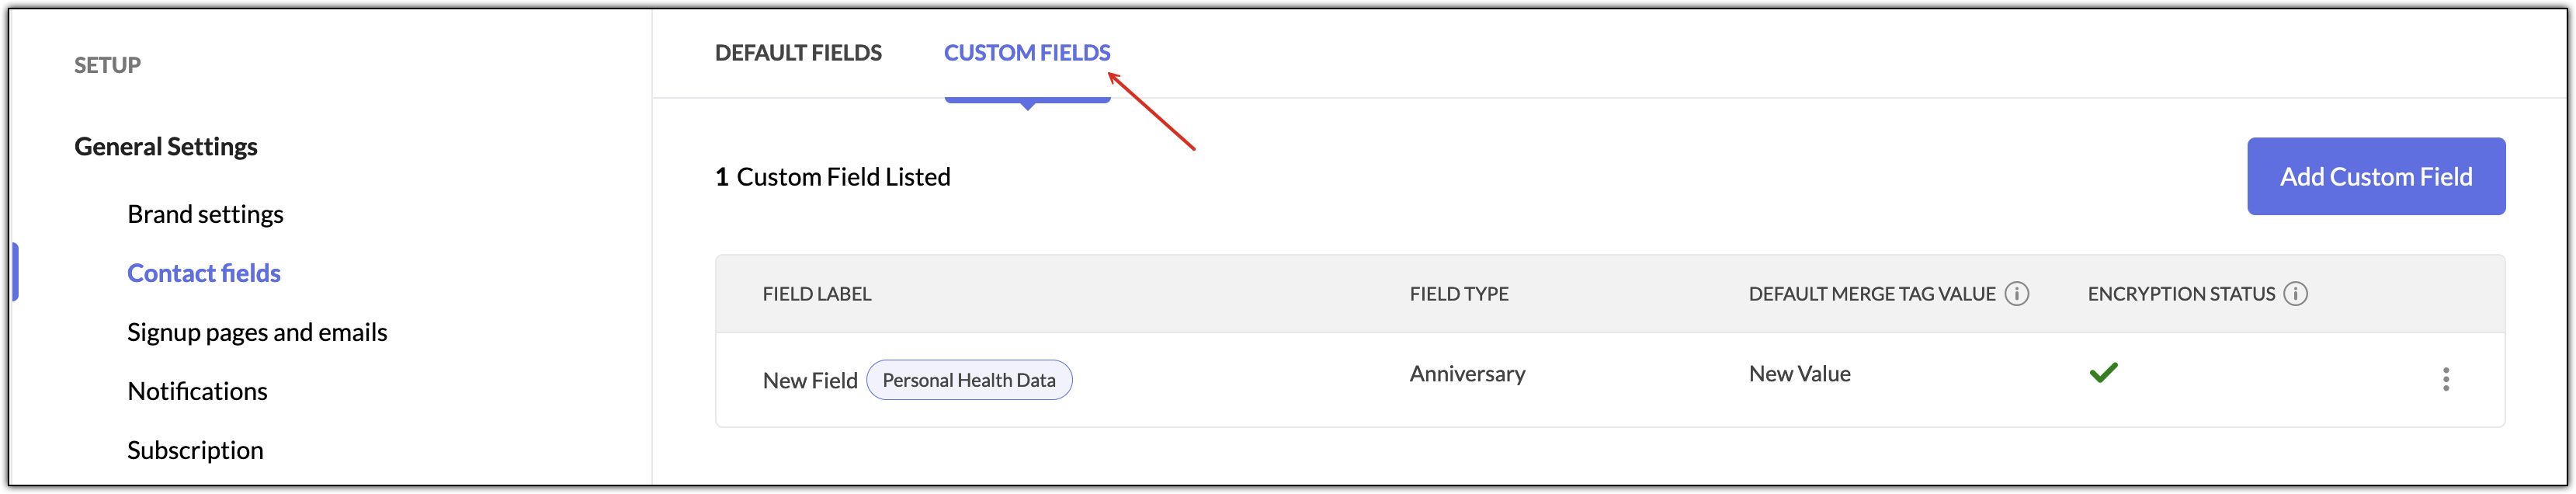Select the Custom Fields tab
This screenshot has height=494, width=2576.
click(x=1027, y=53)
